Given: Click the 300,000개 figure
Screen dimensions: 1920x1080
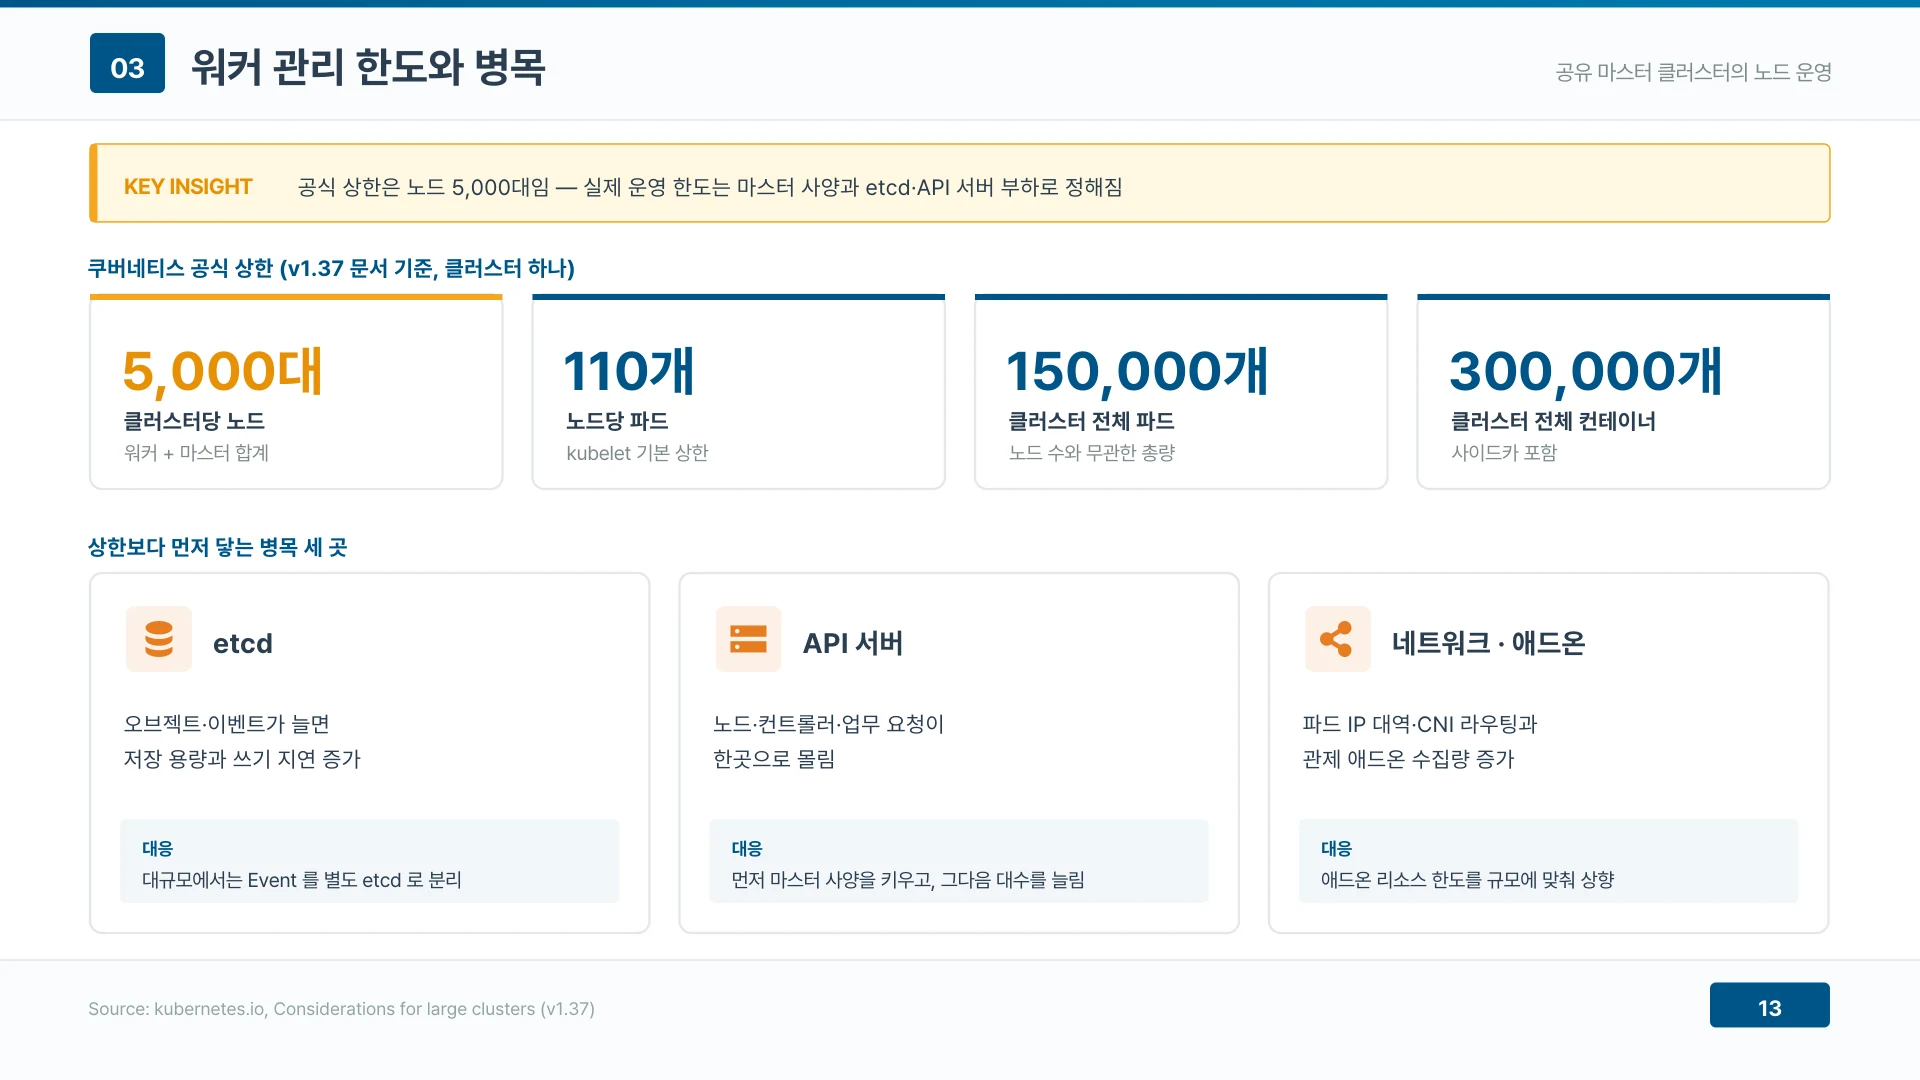Looking at the screenshot, I should (1586, 371).
